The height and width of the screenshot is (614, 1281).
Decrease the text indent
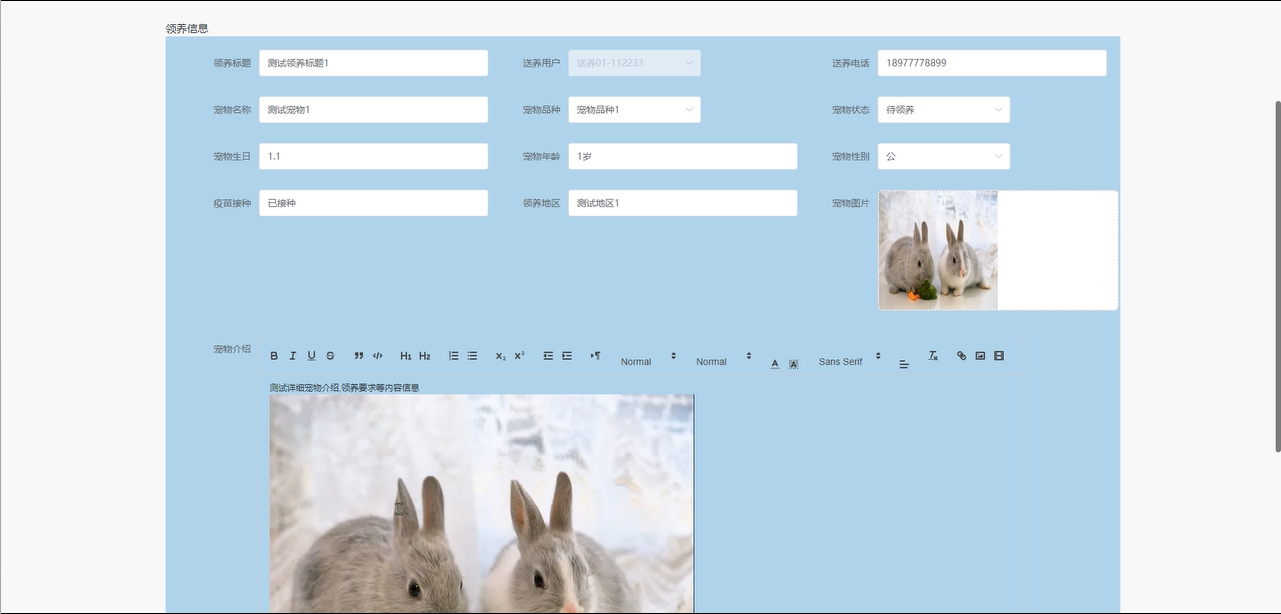(x=548, y=356)
